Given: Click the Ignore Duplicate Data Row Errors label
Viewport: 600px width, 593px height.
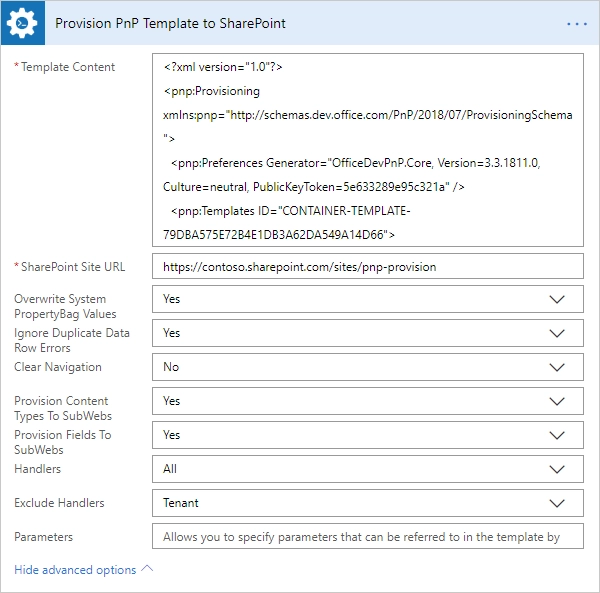Looking at the screenshot, I should 72,340.
